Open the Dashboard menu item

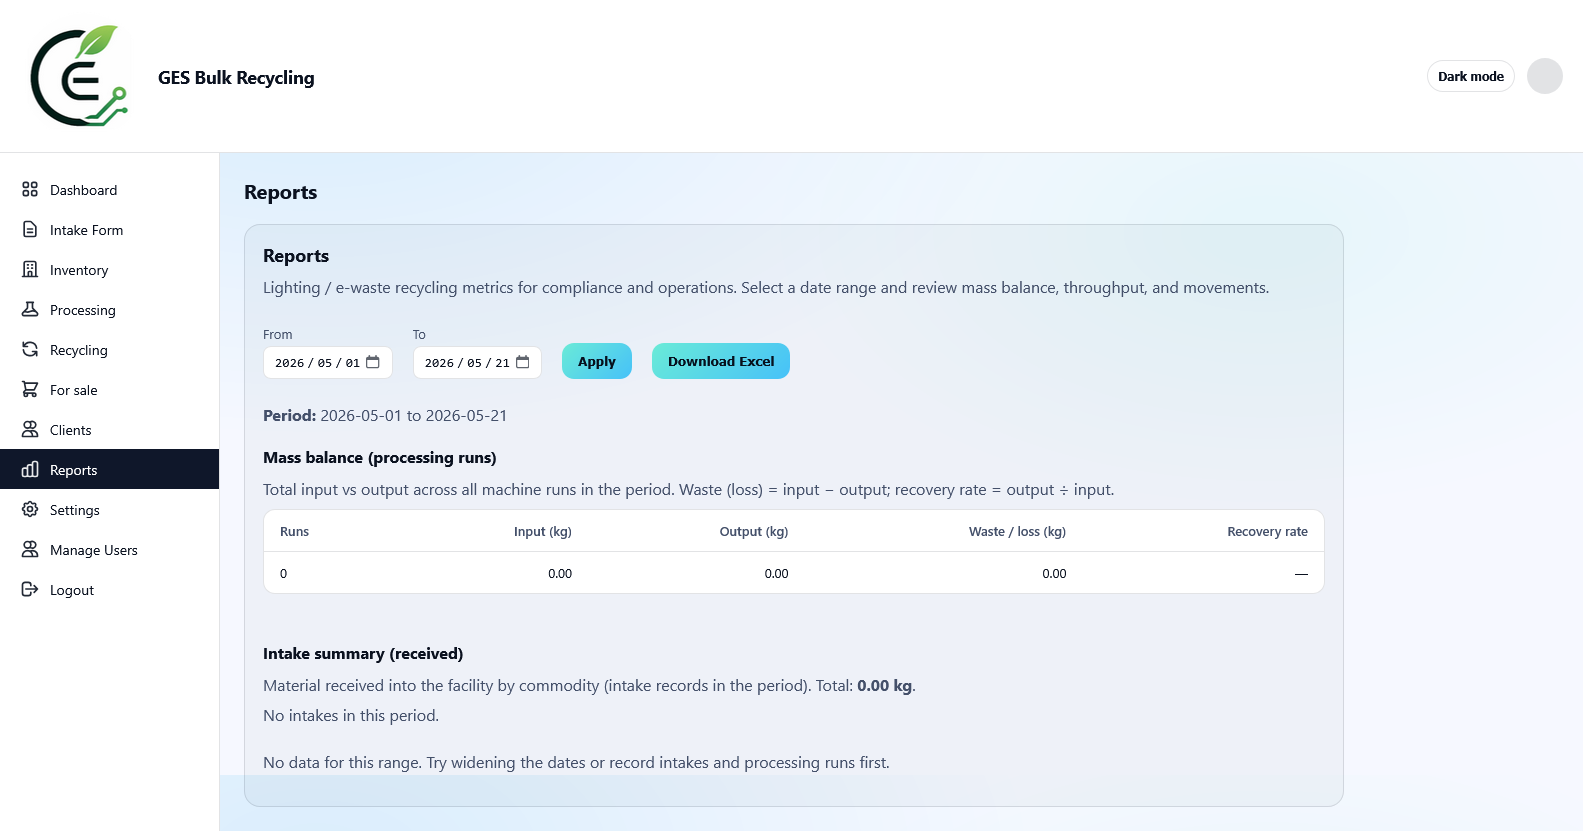[109, 190]
